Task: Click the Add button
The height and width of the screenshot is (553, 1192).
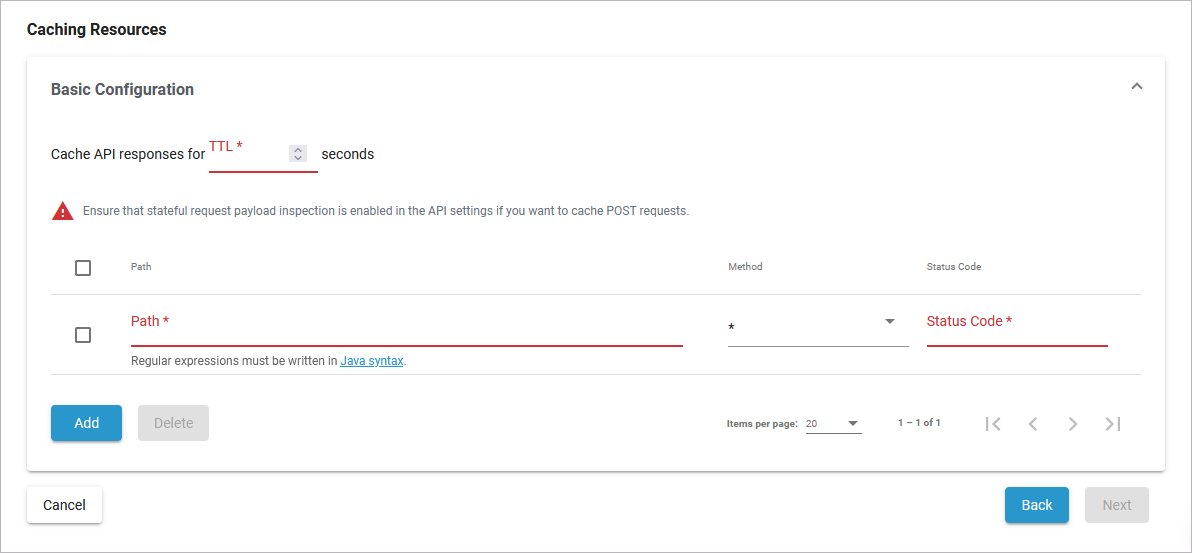Action: coord(86,423)
